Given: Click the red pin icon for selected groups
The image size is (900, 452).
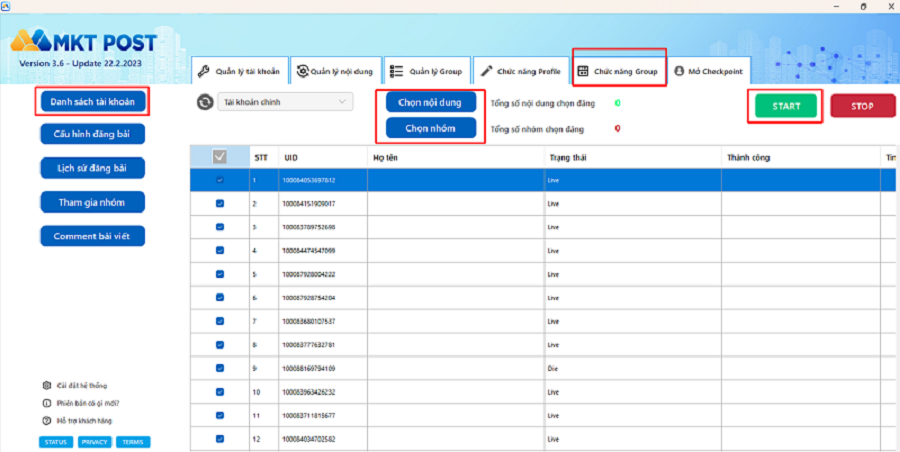Looking at the screenshot, I should (x=618, y=128).
